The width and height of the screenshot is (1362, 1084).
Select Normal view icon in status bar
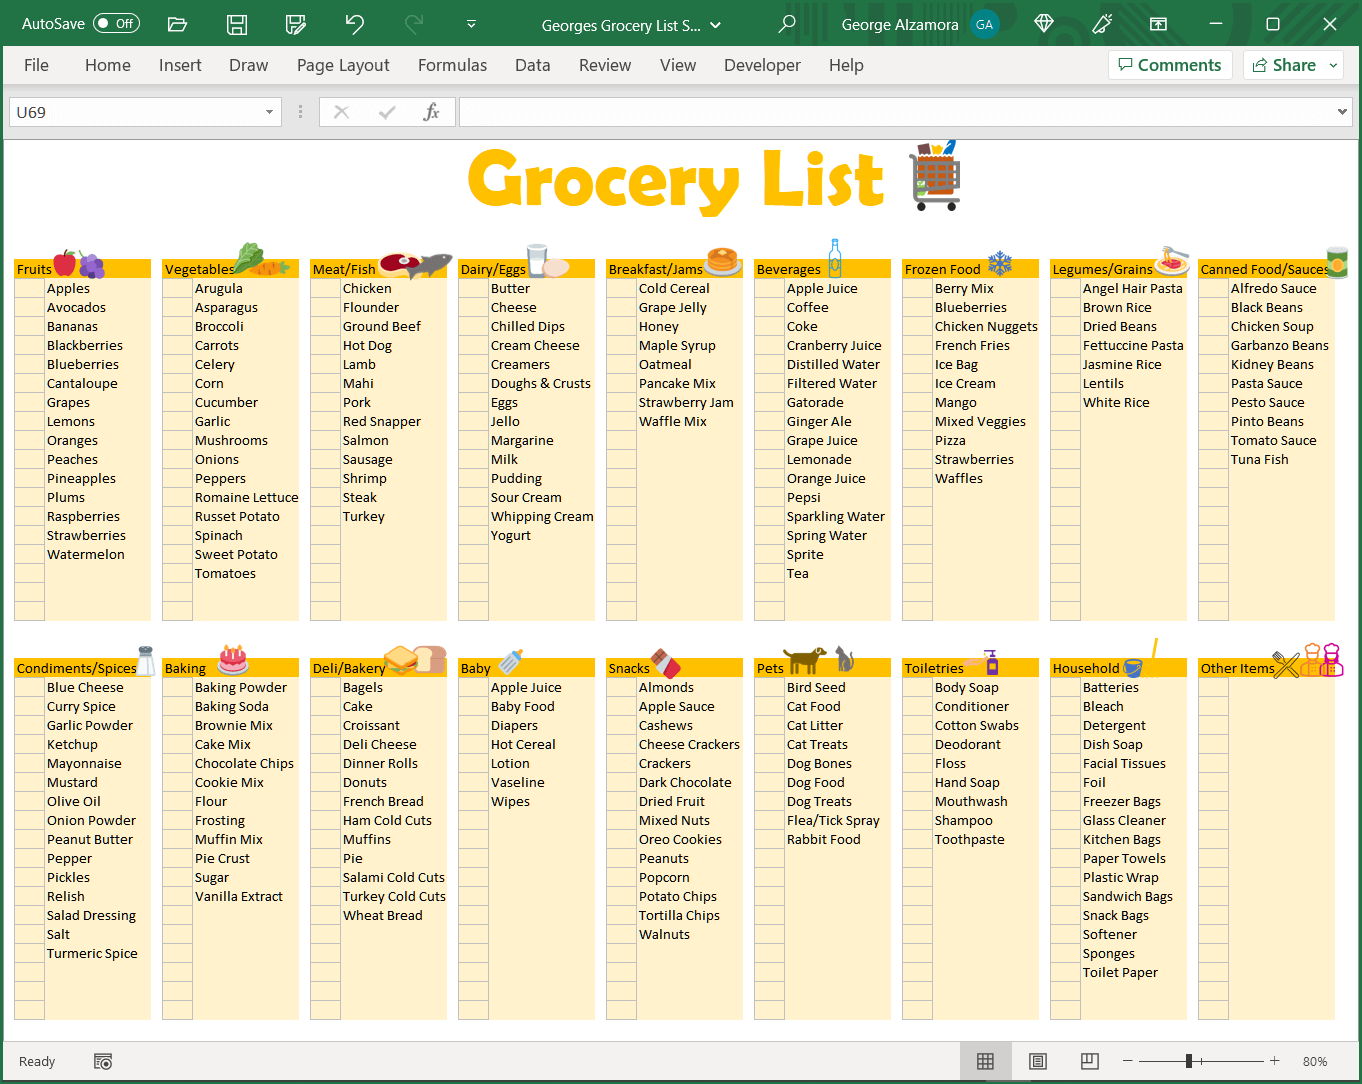985,1061
